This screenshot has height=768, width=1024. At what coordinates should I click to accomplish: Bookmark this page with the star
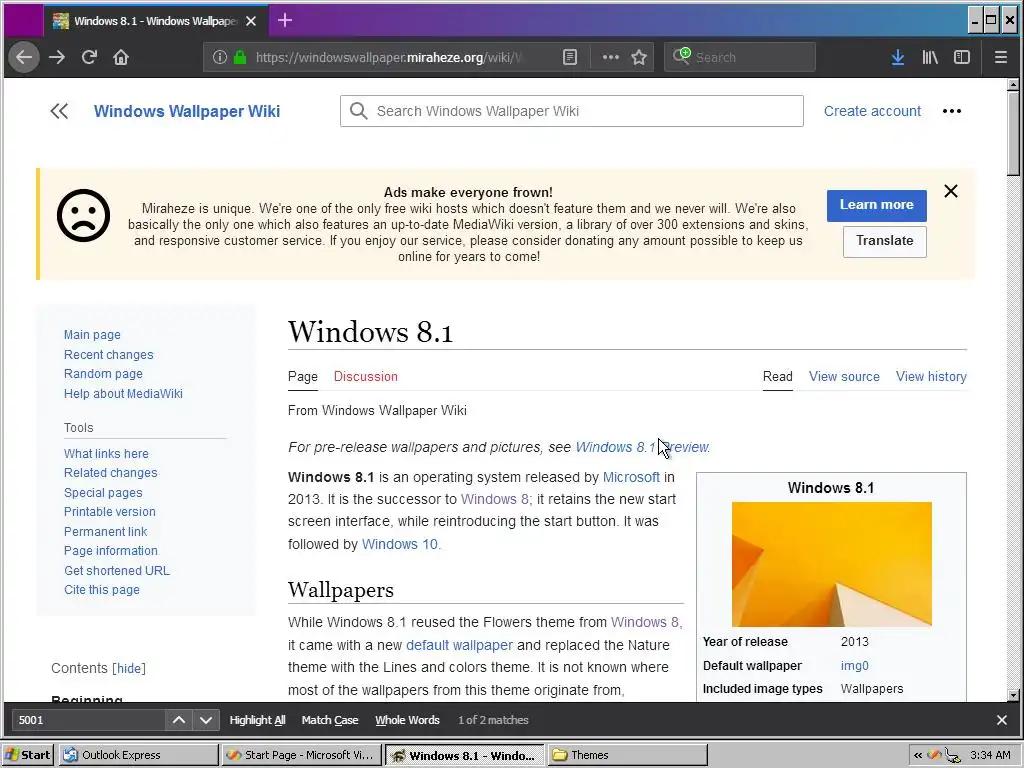pos(639,57)
